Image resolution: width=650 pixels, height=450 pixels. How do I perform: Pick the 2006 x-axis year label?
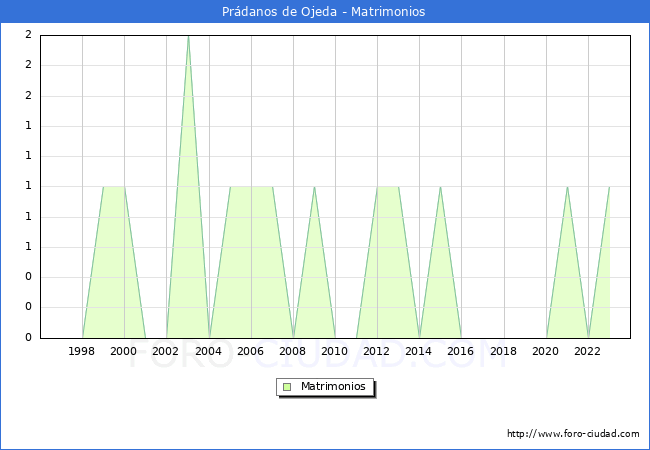251,351
